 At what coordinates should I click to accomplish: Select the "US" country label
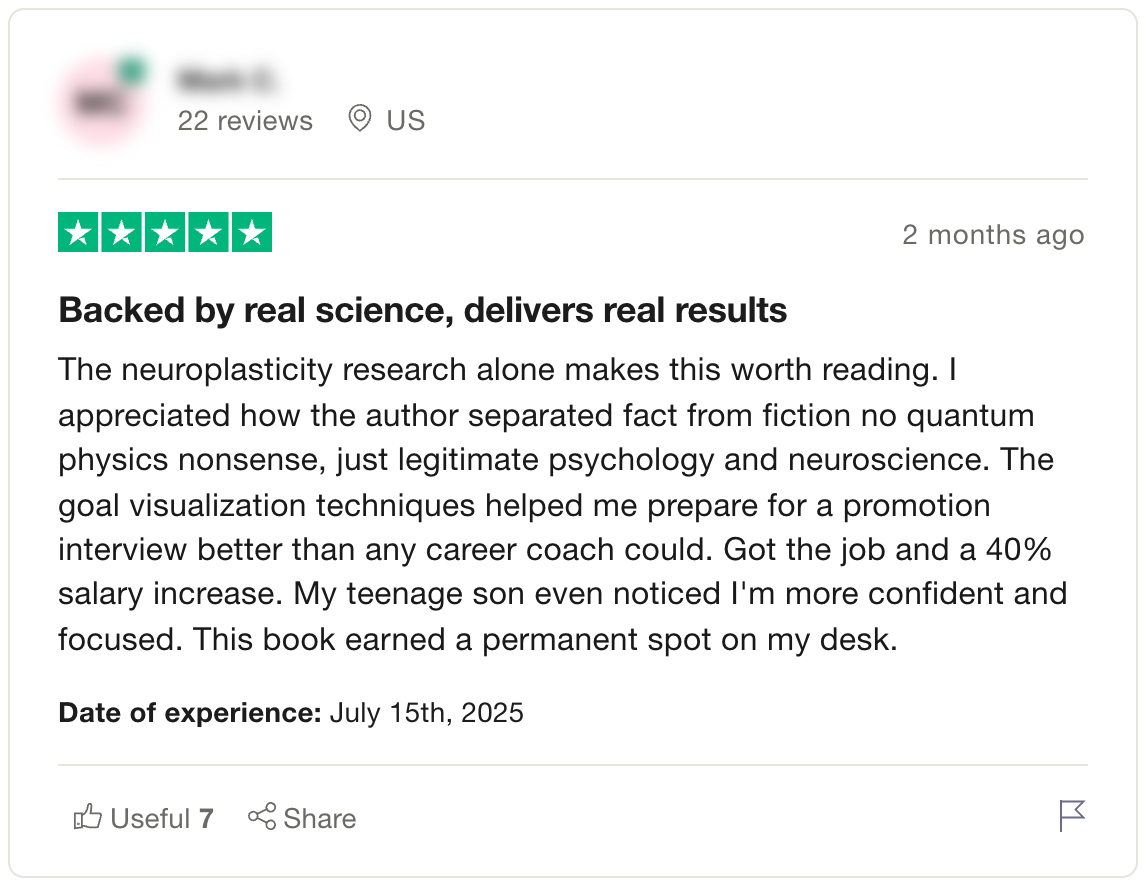406,121
